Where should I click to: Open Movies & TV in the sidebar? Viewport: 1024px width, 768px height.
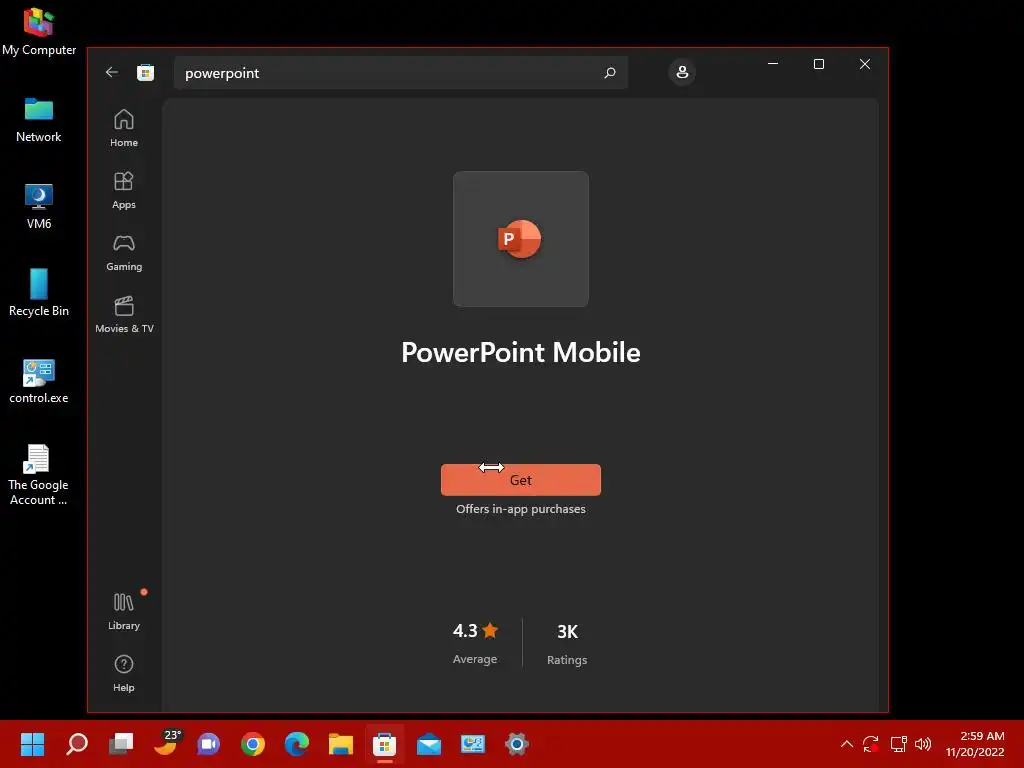coord(123,314)
